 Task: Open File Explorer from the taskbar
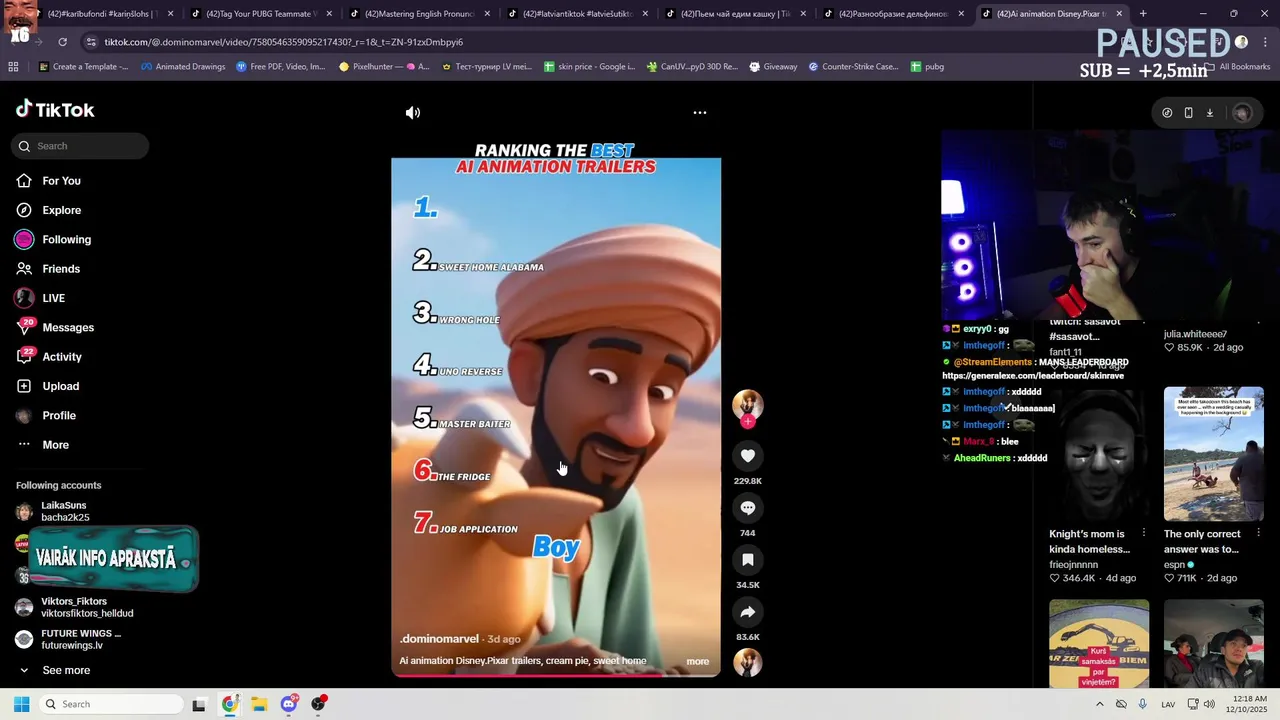259,704
